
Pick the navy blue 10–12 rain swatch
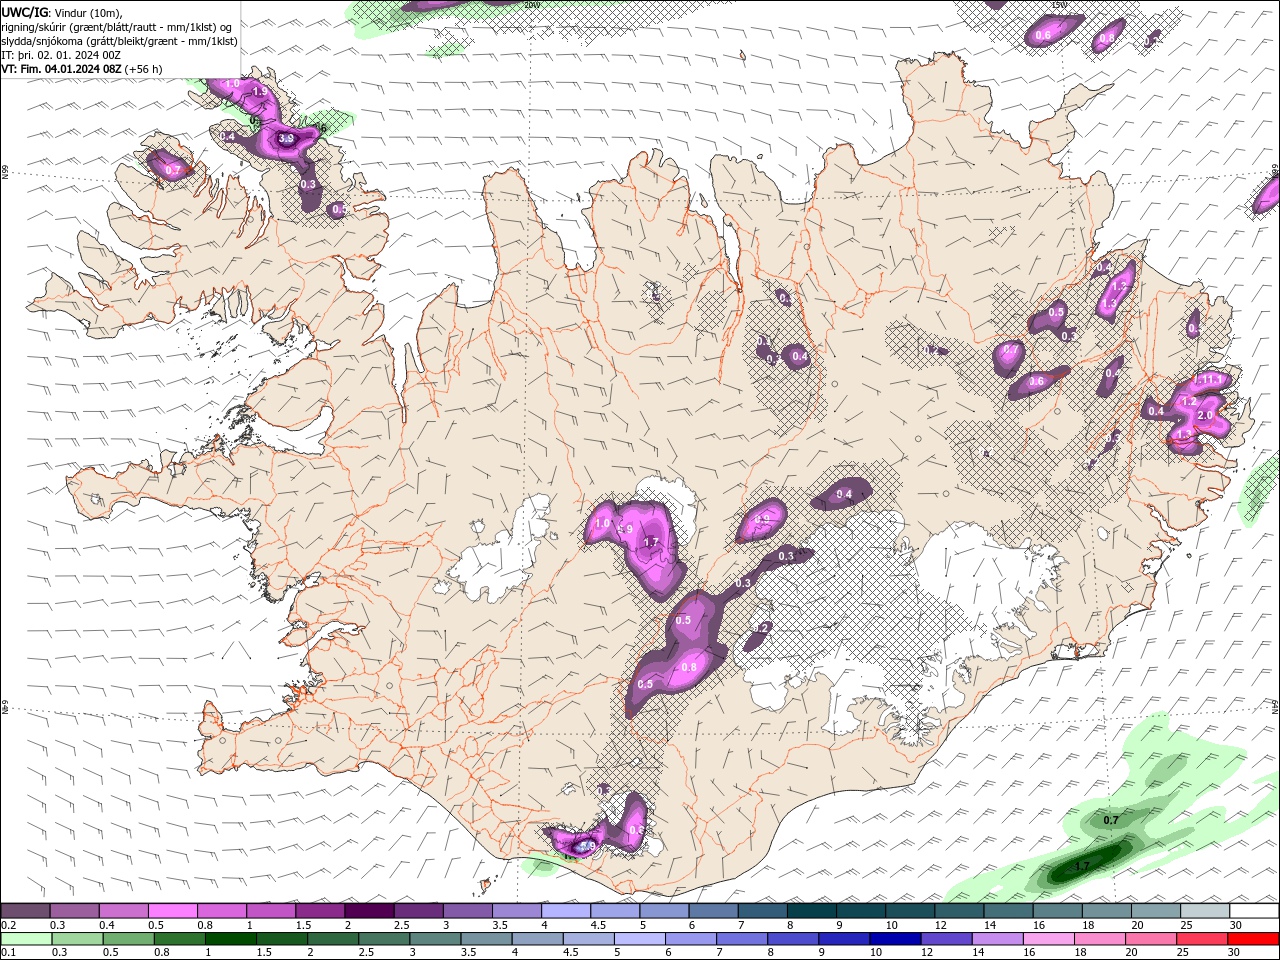tap(894, 938)
